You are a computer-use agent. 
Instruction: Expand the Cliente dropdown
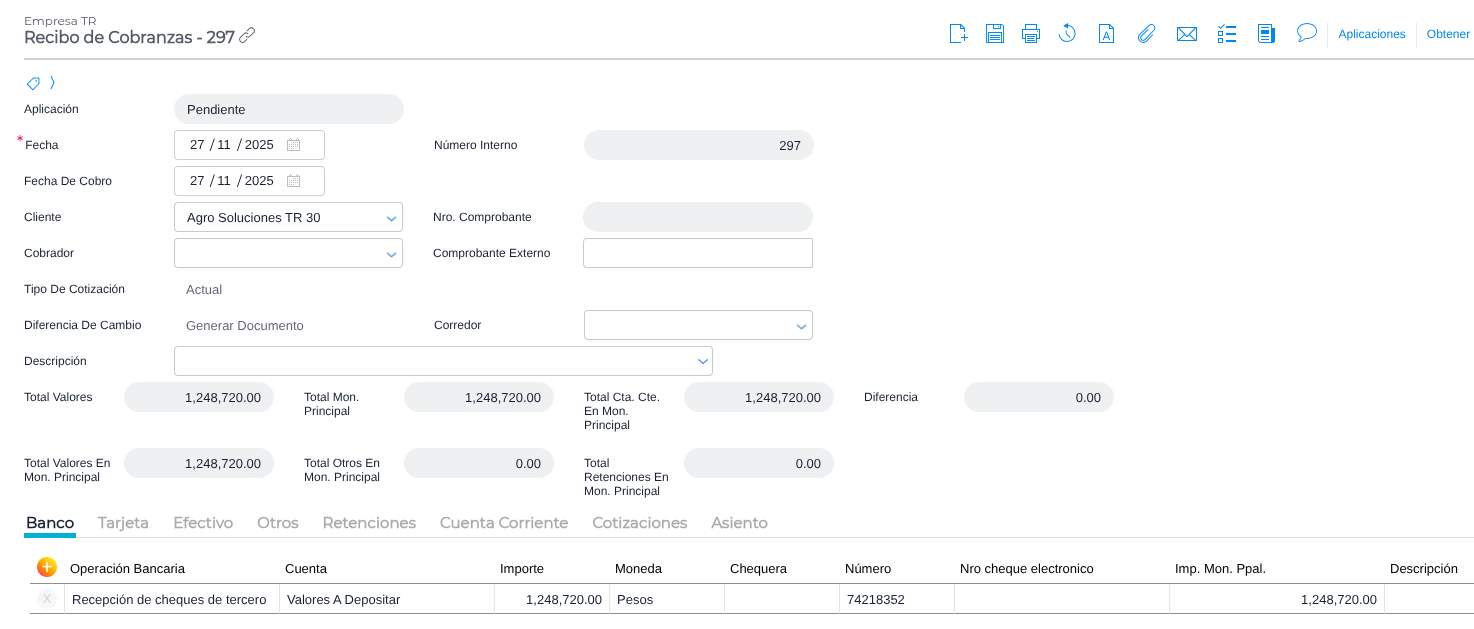(390, 218)
